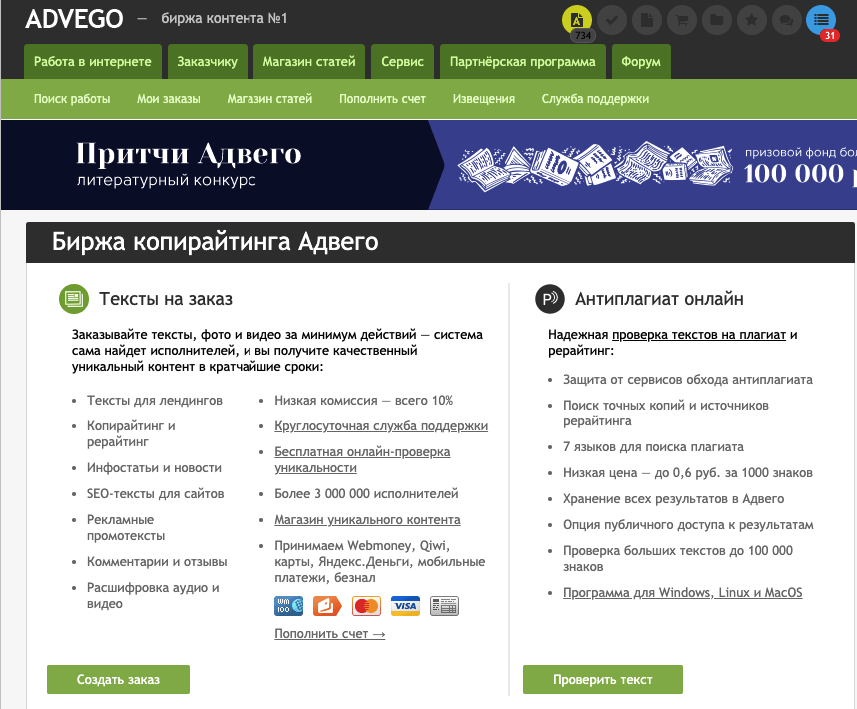
Task: Select 'Пополнить счет' in green submenu
Action: click(x=383, y=99)
